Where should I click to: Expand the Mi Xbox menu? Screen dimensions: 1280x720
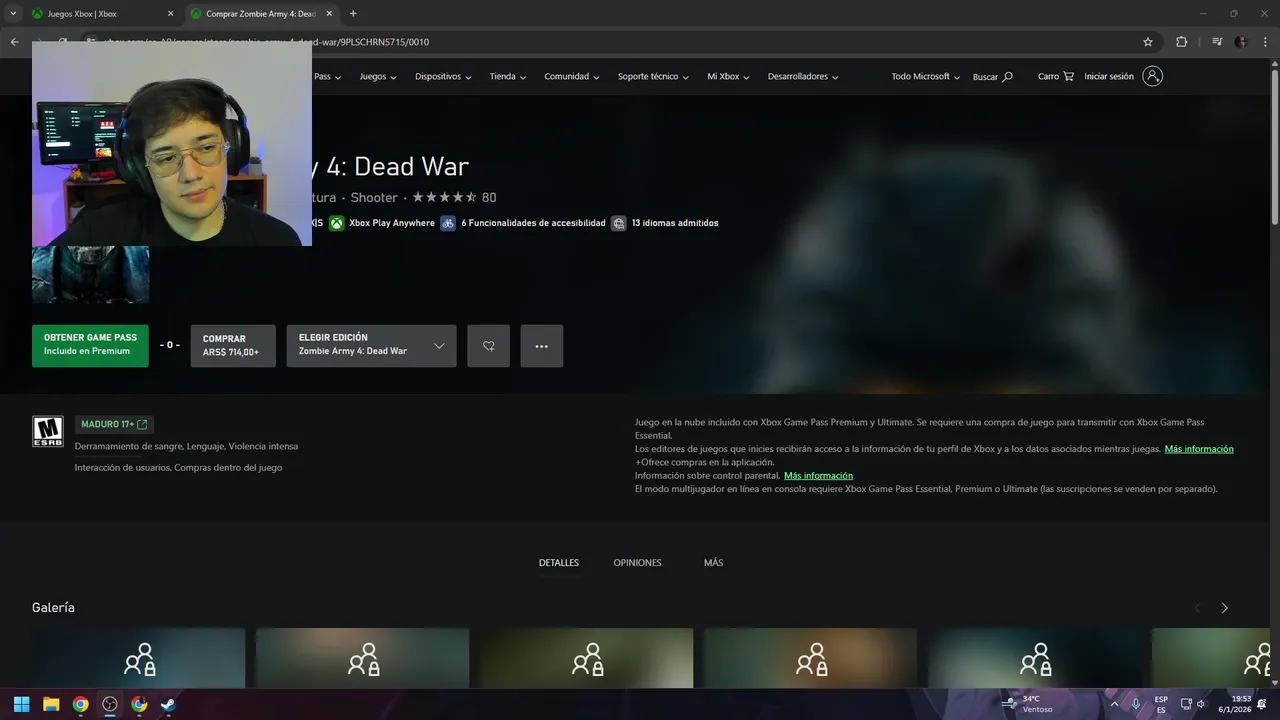[728, 77]
